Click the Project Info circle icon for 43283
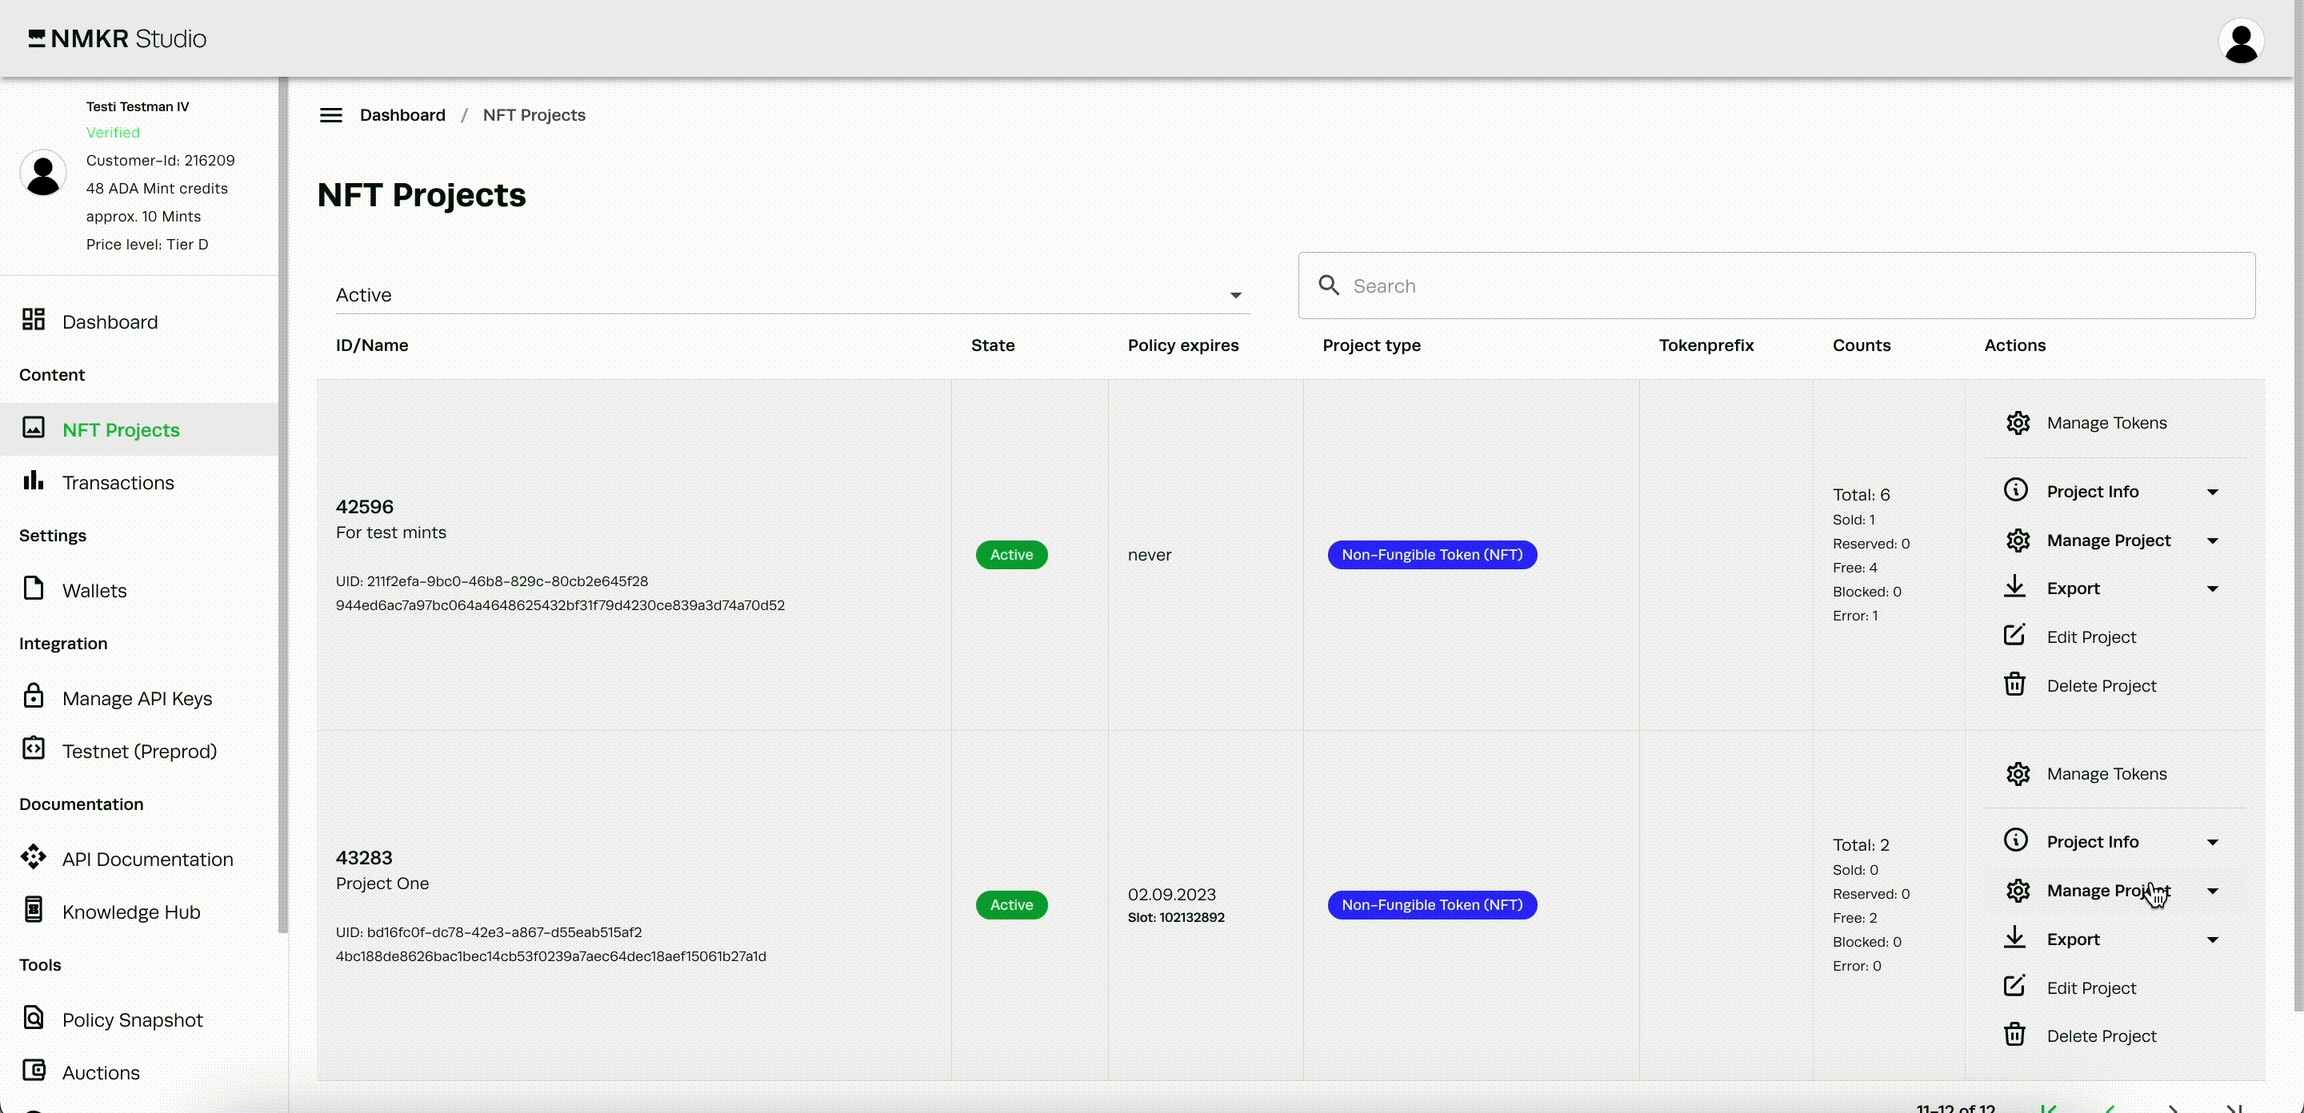 [2016, 841]
